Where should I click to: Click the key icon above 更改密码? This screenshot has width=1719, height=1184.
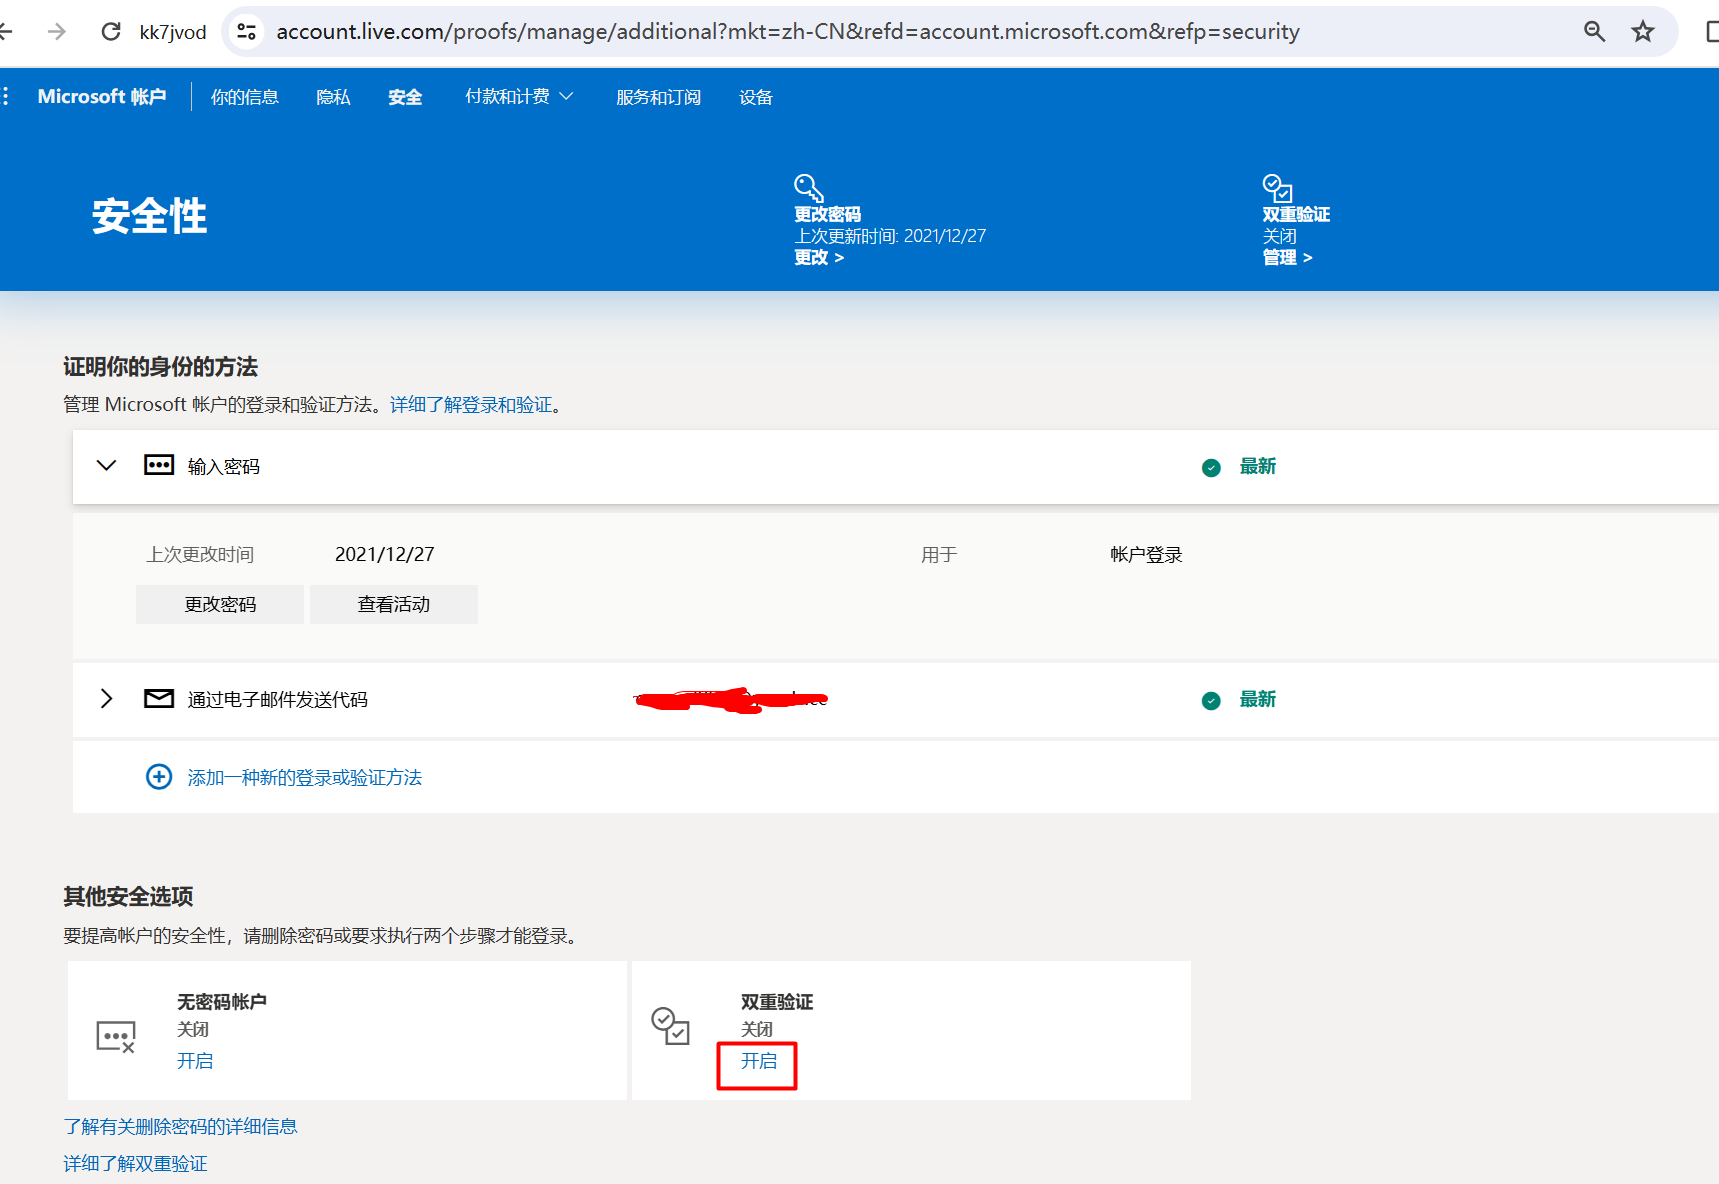(x=808, y=188)
